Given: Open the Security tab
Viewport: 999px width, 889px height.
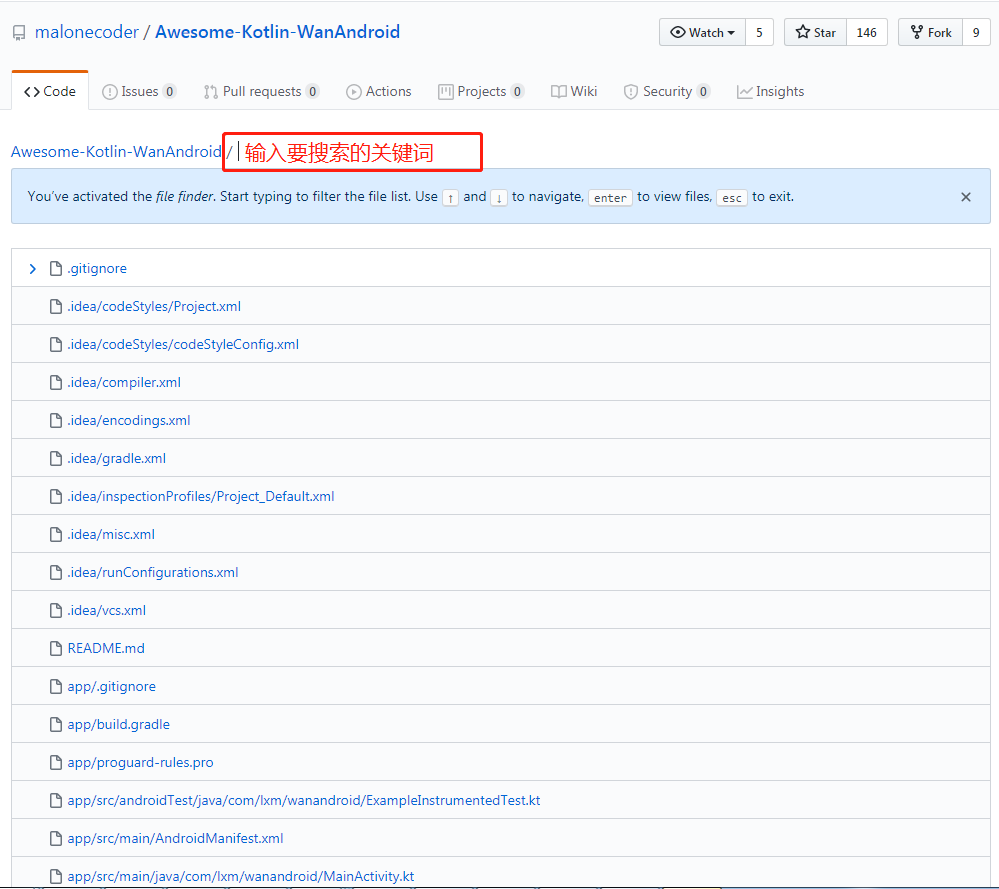Looking at the screenshot, I should (x=666, y=91).
